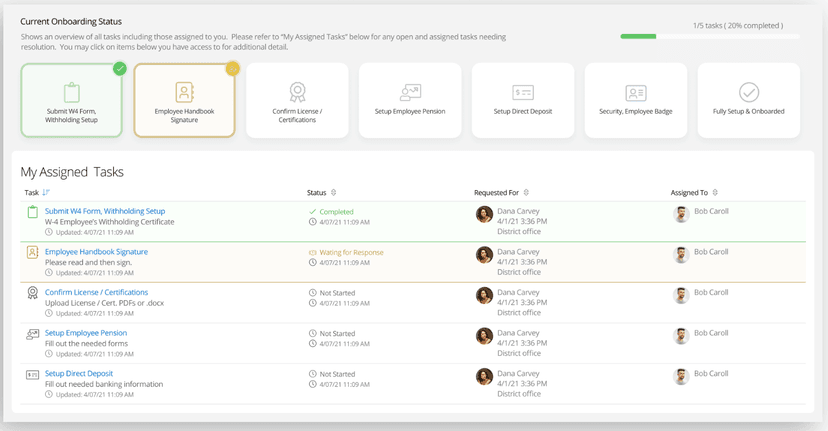828x431 pixels.
Task: Click the 1/5 tasks completed text
Action: click(x=738, y=25)
